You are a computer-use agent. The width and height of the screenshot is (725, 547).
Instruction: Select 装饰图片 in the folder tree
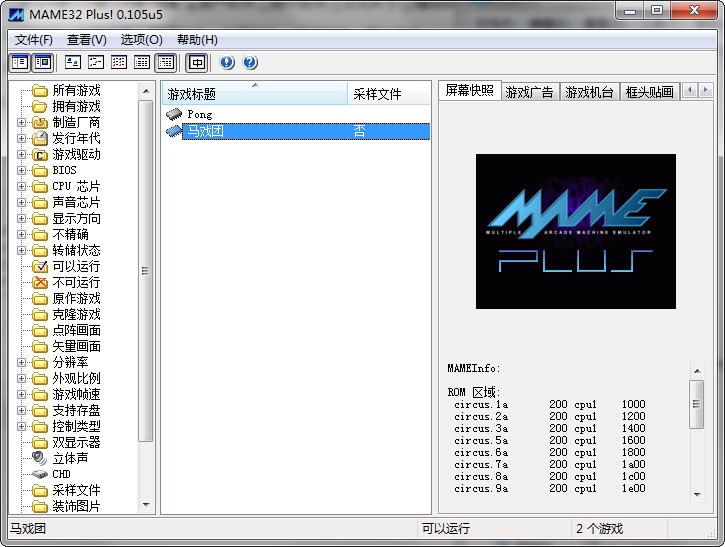(x=76, y=506)
